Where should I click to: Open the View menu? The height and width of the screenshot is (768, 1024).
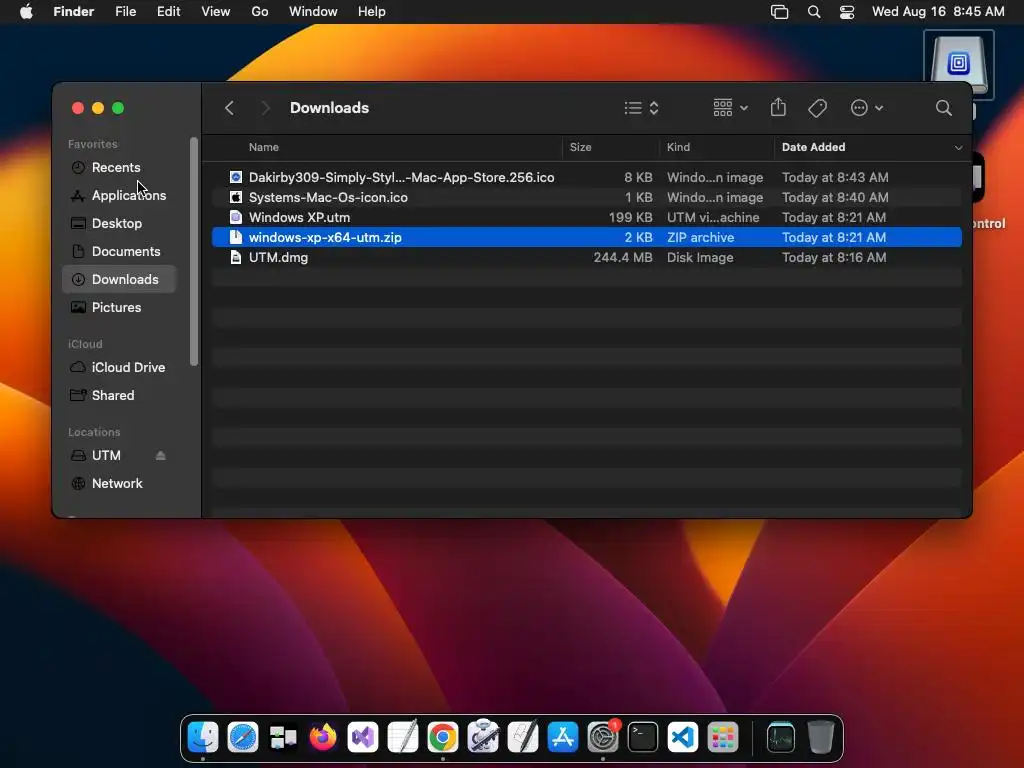pyautogui.click(x=216, y=12)
